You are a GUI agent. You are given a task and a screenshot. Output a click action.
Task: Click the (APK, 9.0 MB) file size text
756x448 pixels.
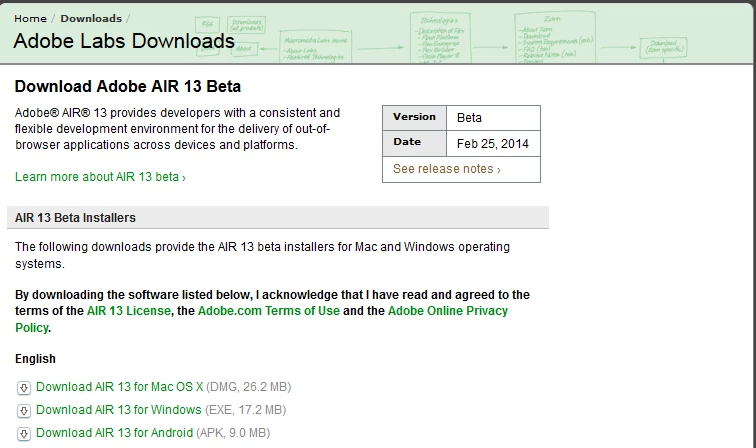coord(233,433)
